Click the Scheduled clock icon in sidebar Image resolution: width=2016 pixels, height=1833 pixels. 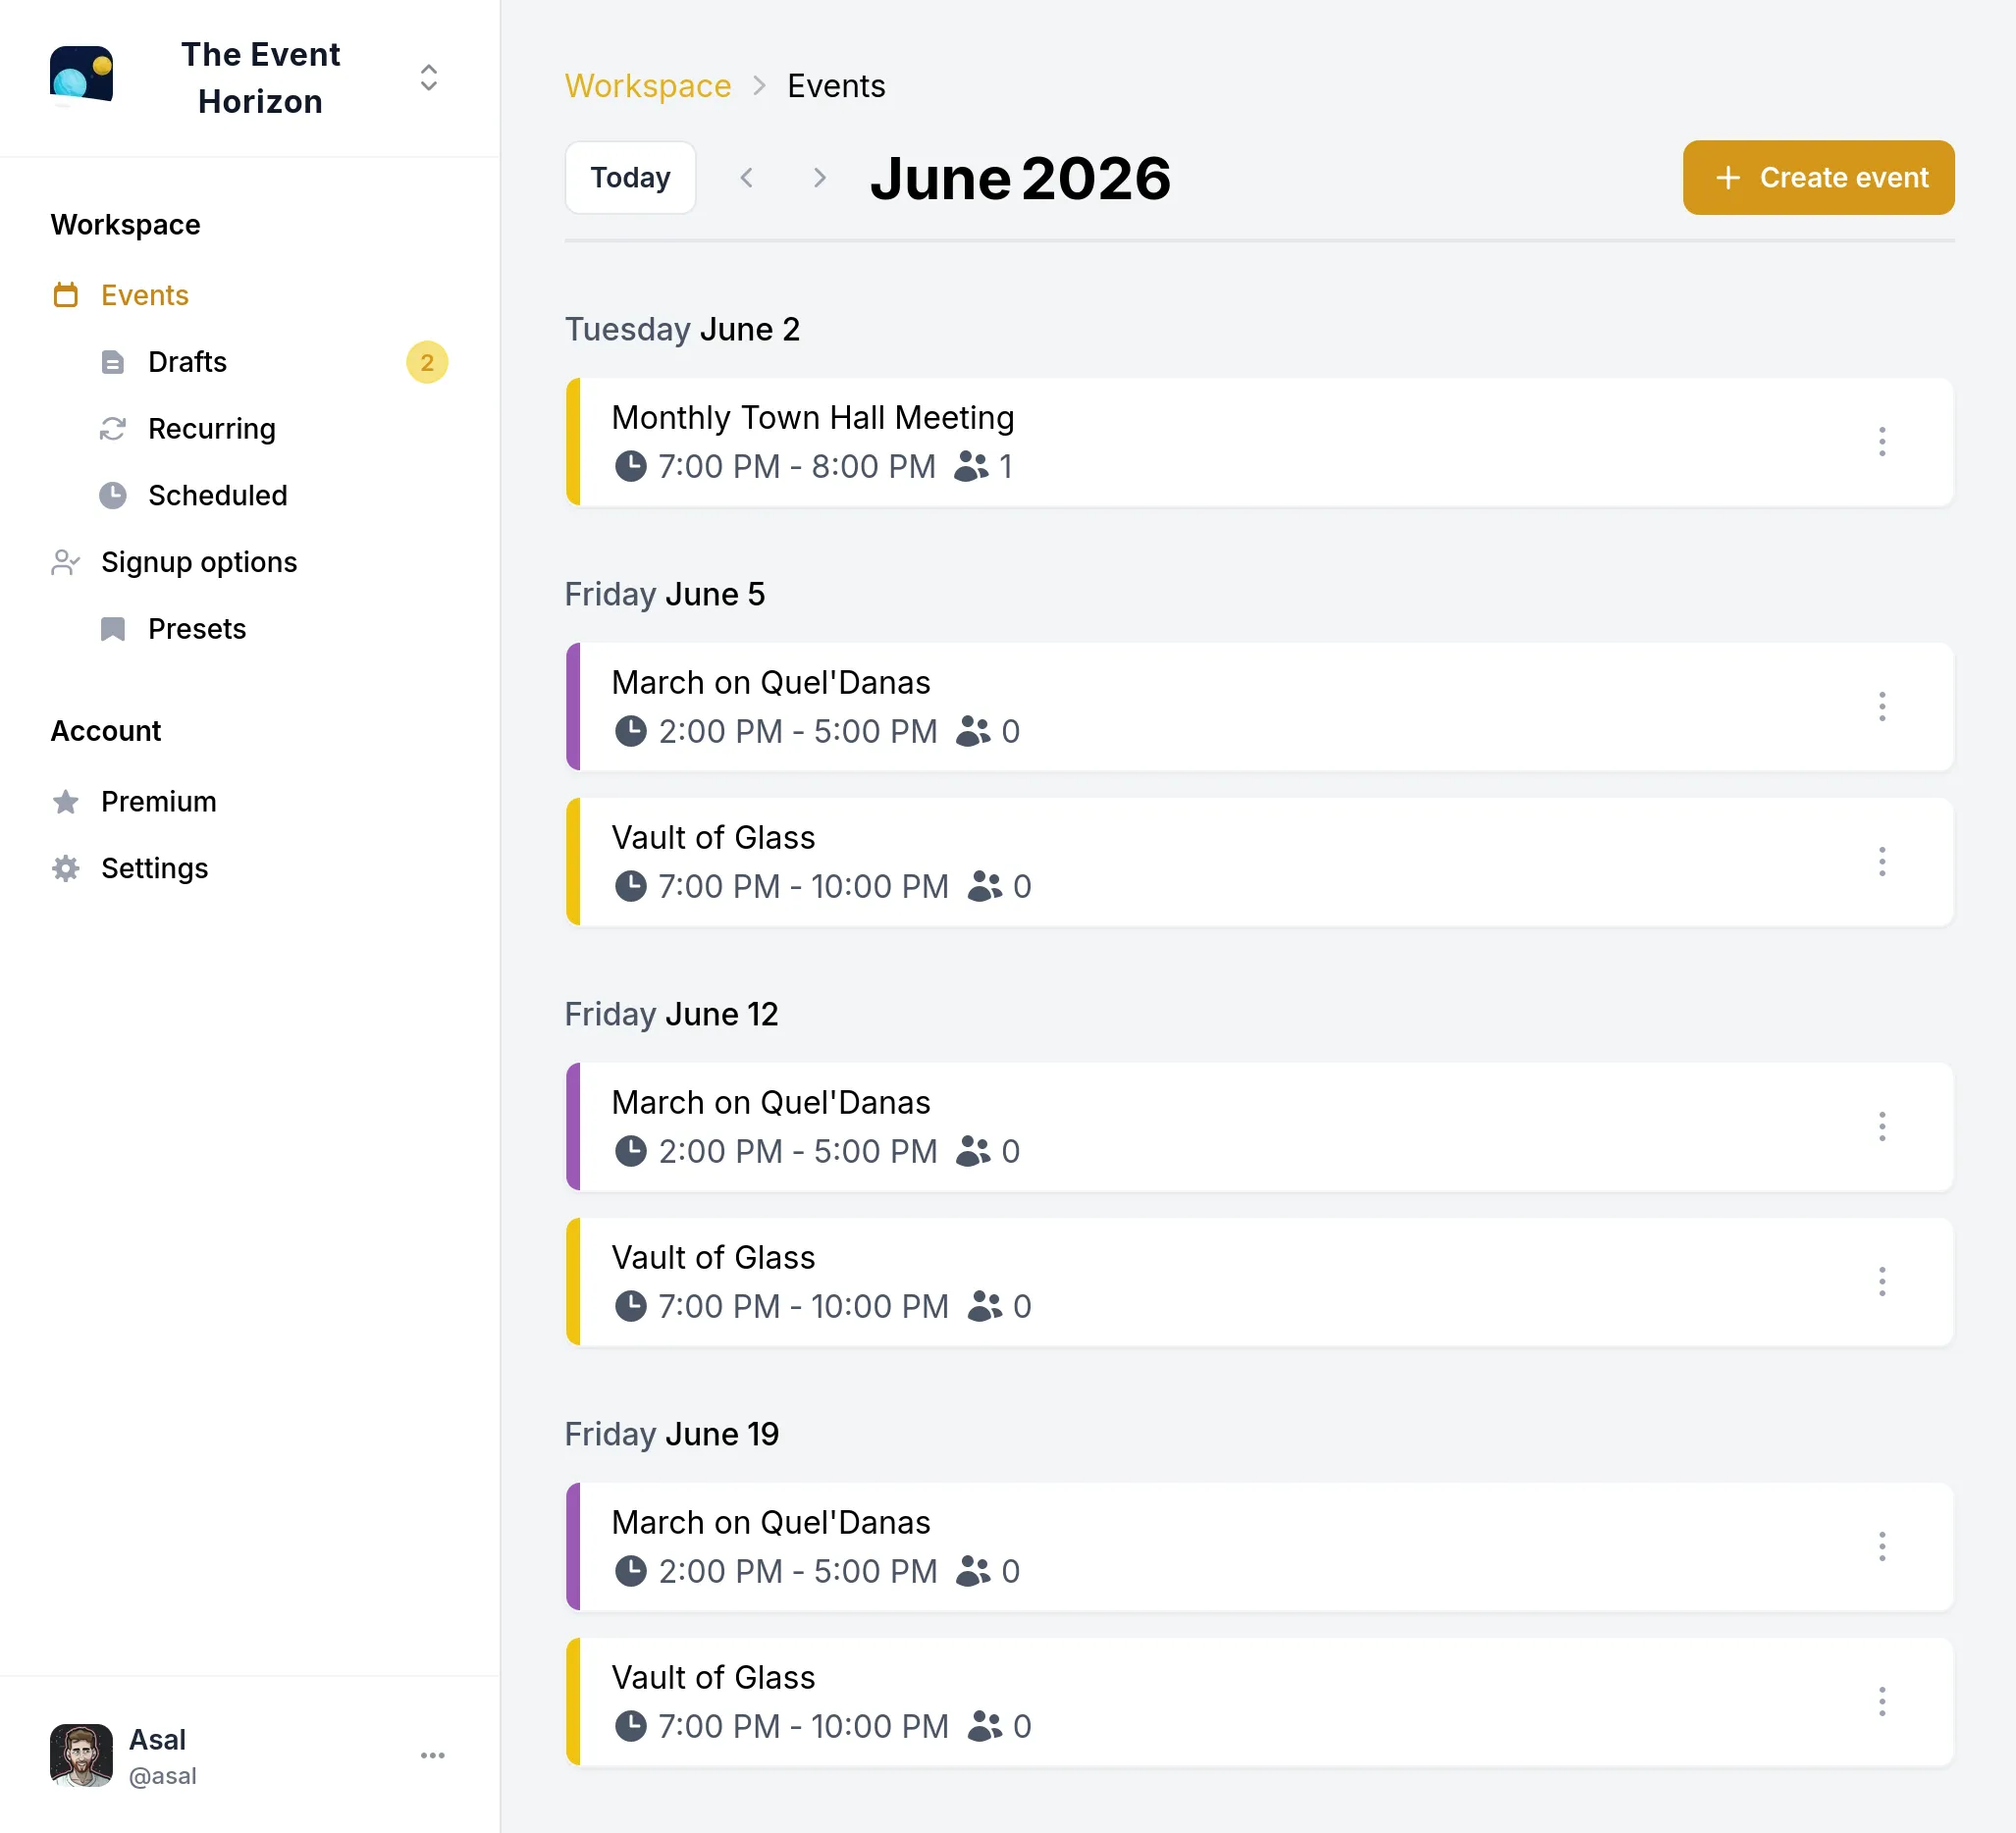click(x=113, y=495)
